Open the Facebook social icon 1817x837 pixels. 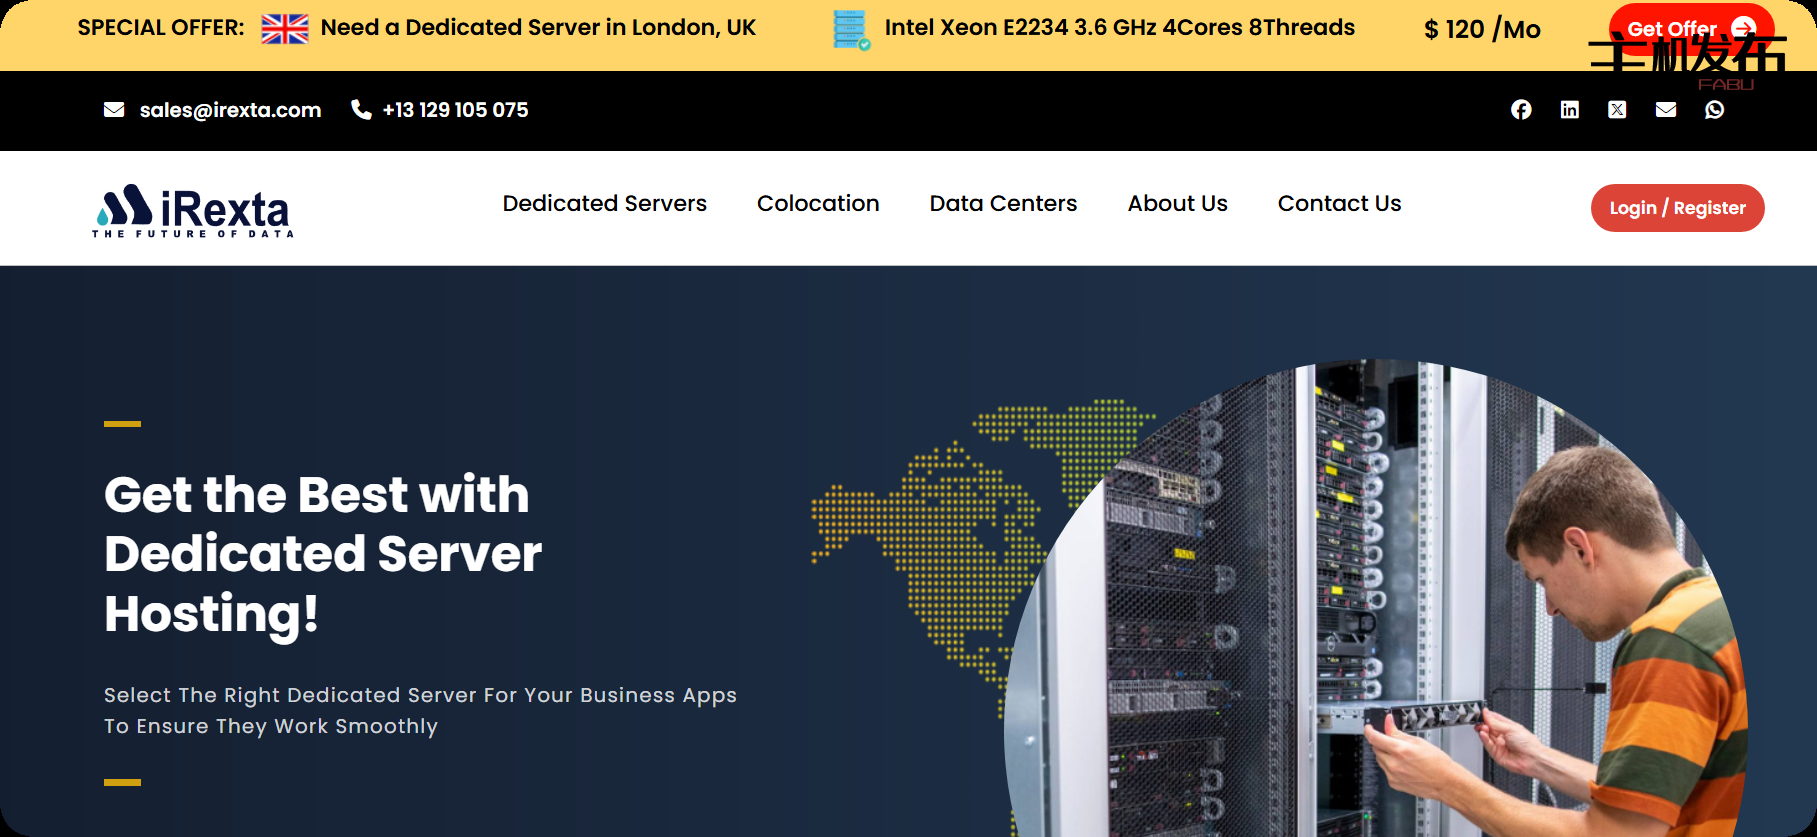click(1521, 110)
